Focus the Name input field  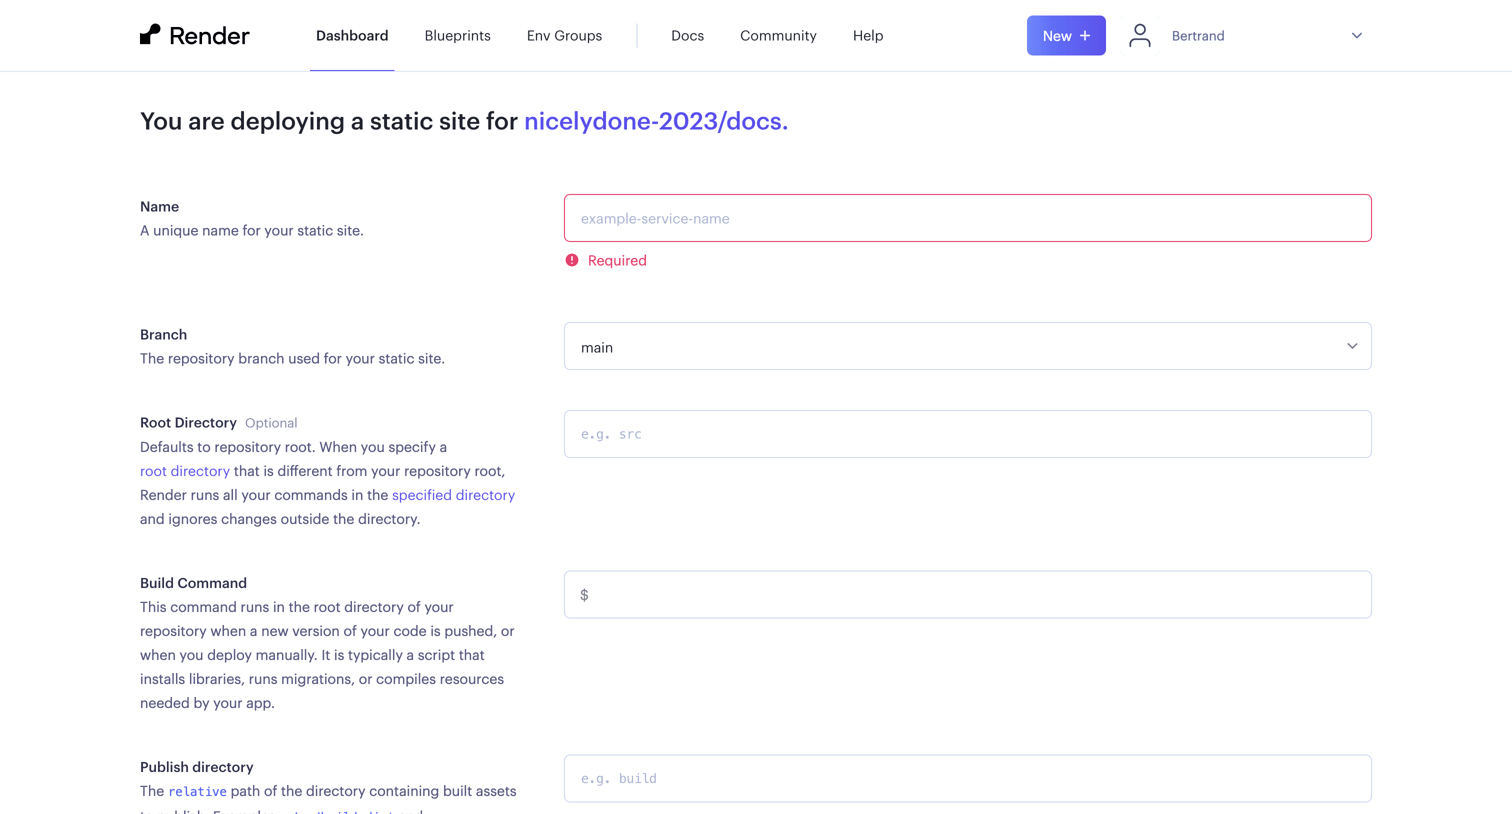tap(967, 218)
